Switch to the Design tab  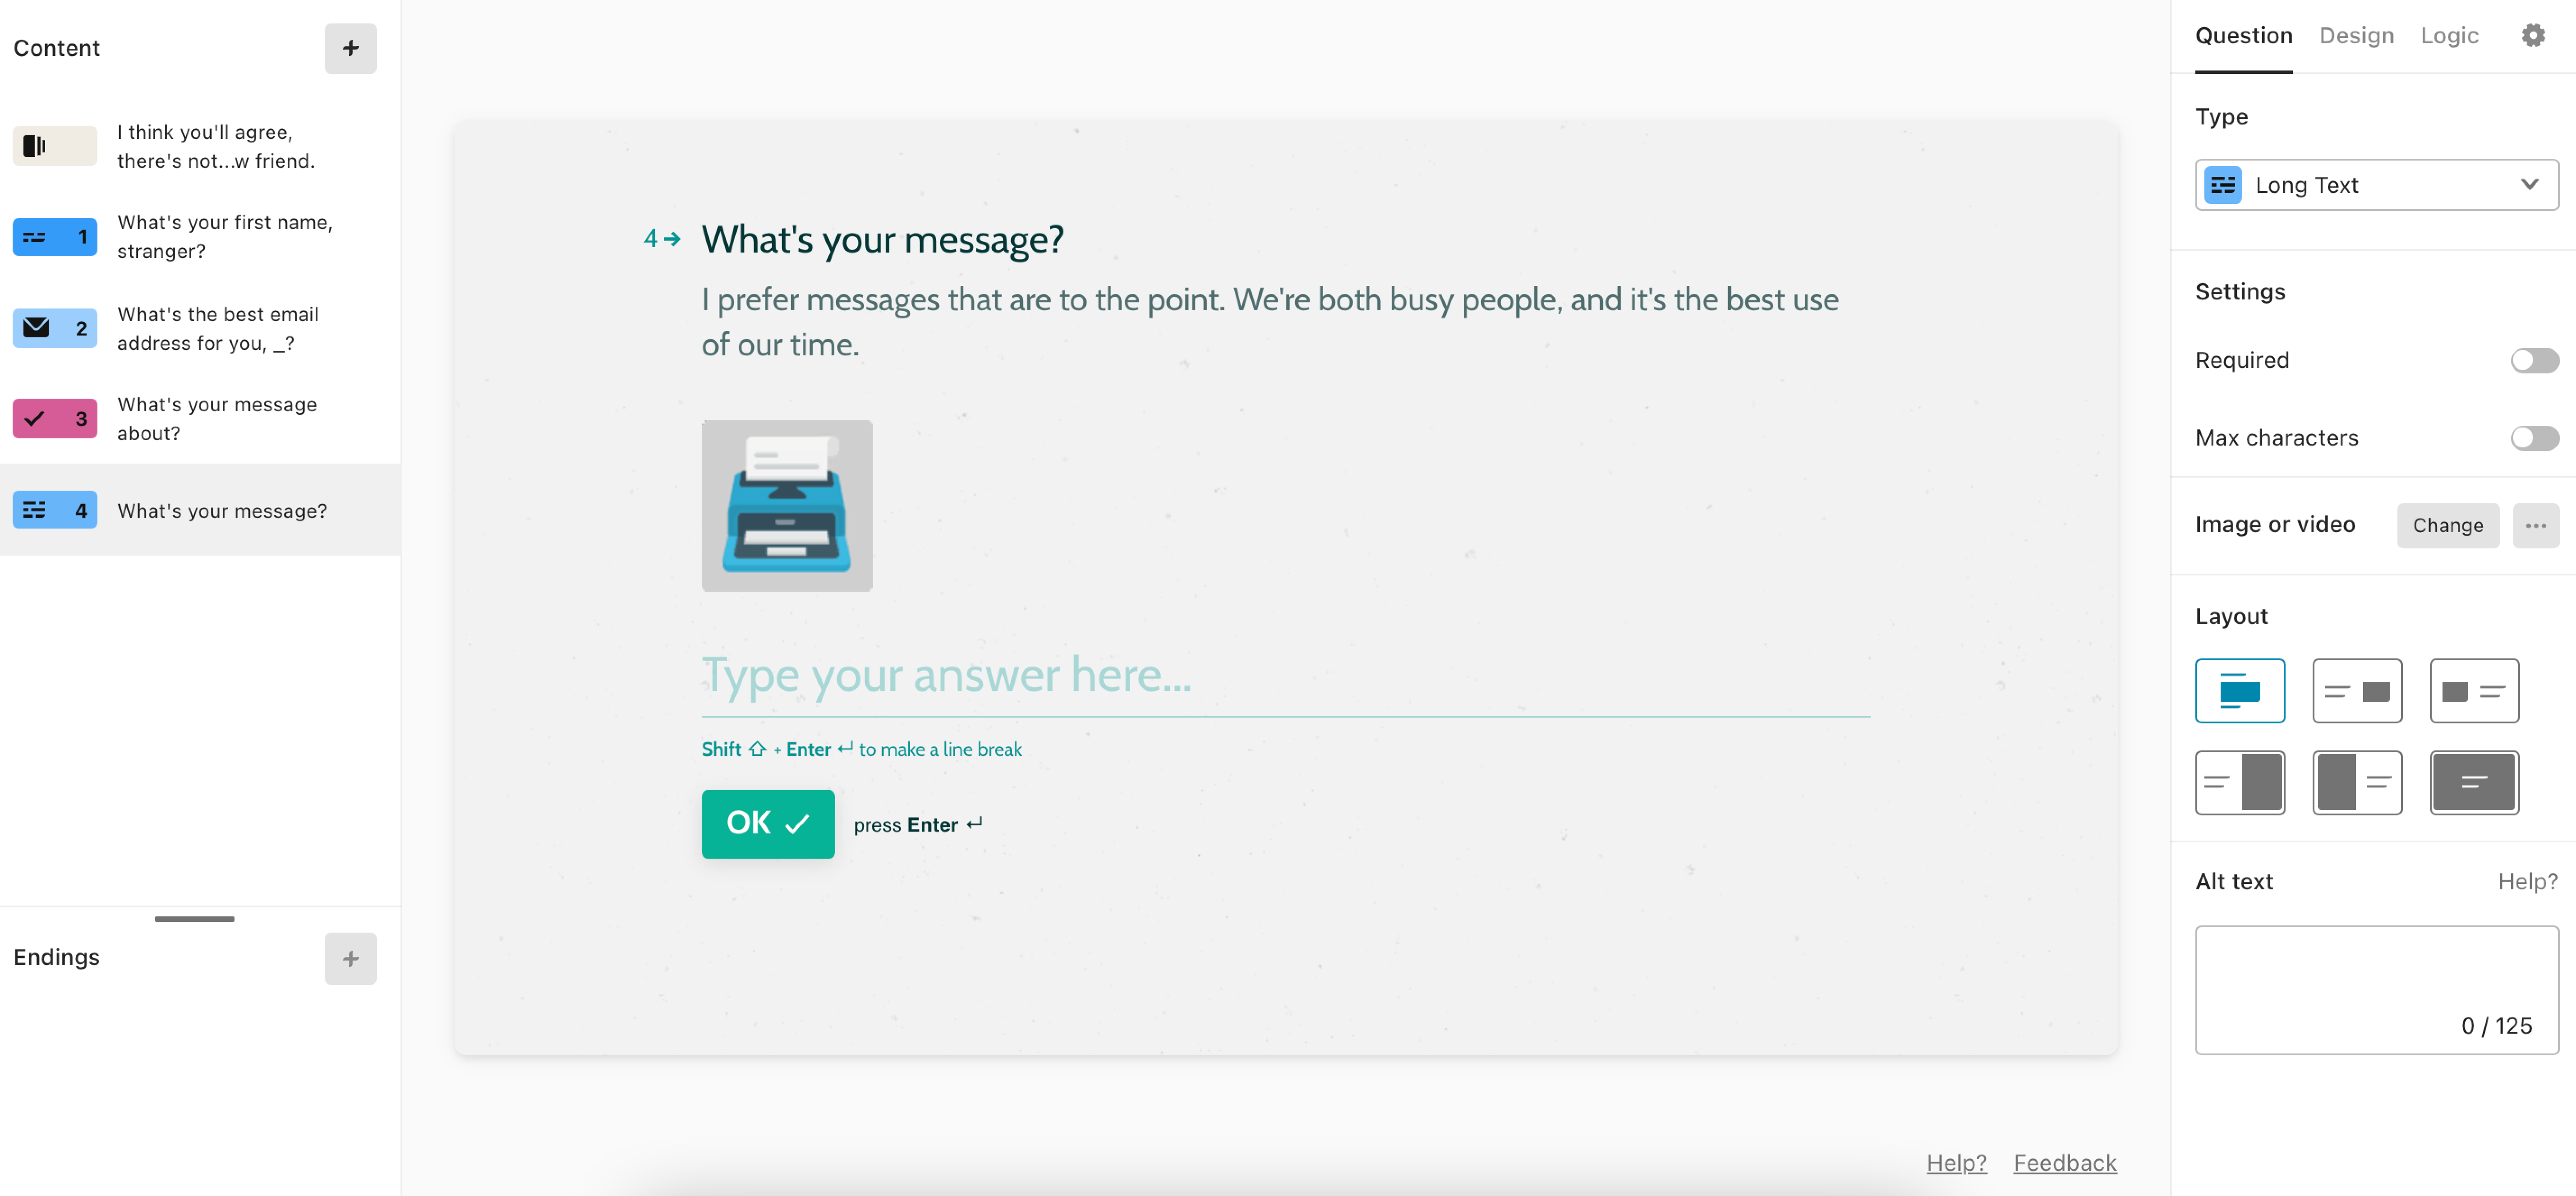coord(2356,36)
